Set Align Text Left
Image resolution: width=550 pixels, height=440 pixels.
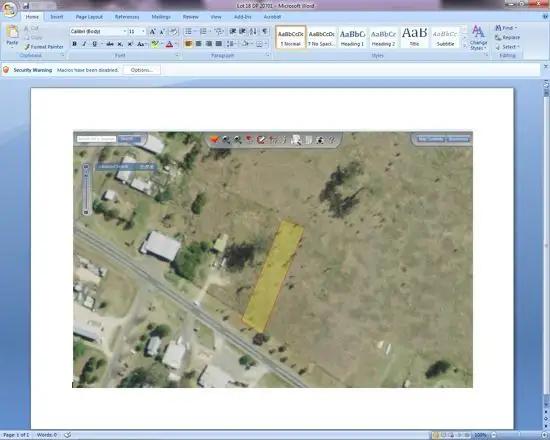[189, 44]
